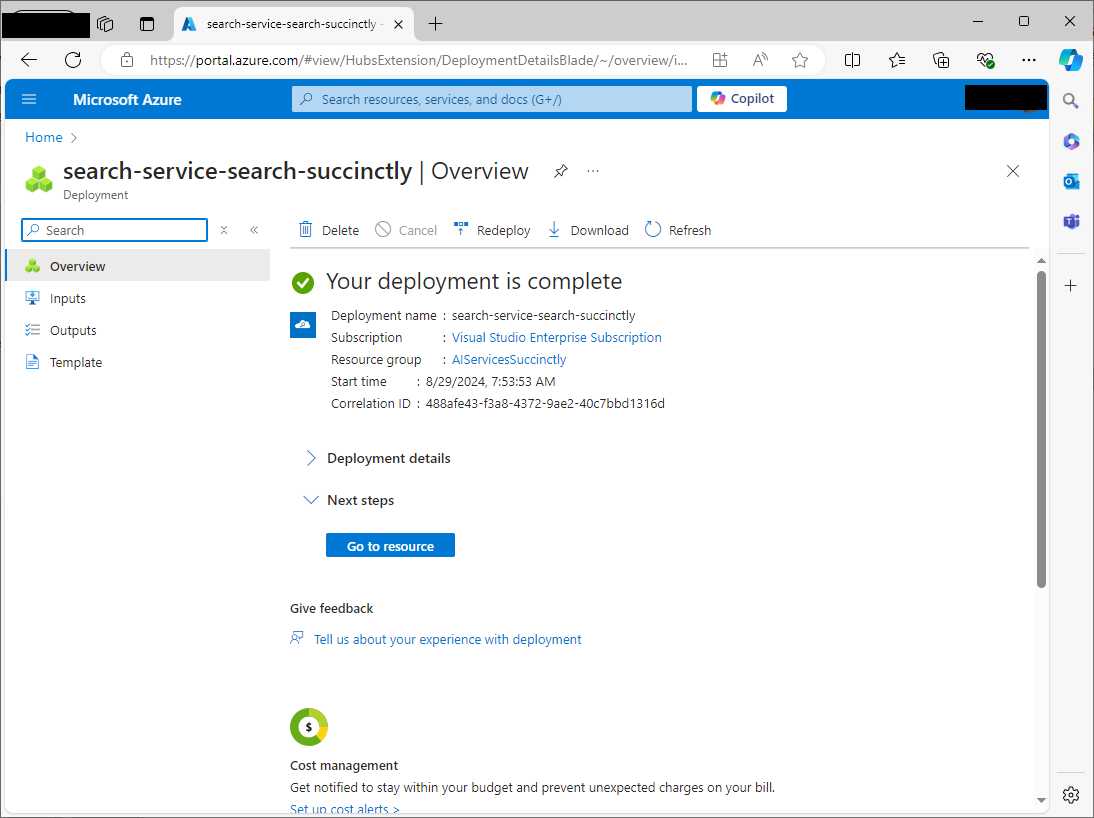Click the disabled Cancel toolbar button
This screenshot has width=1094, height=818.
(405, 230)
